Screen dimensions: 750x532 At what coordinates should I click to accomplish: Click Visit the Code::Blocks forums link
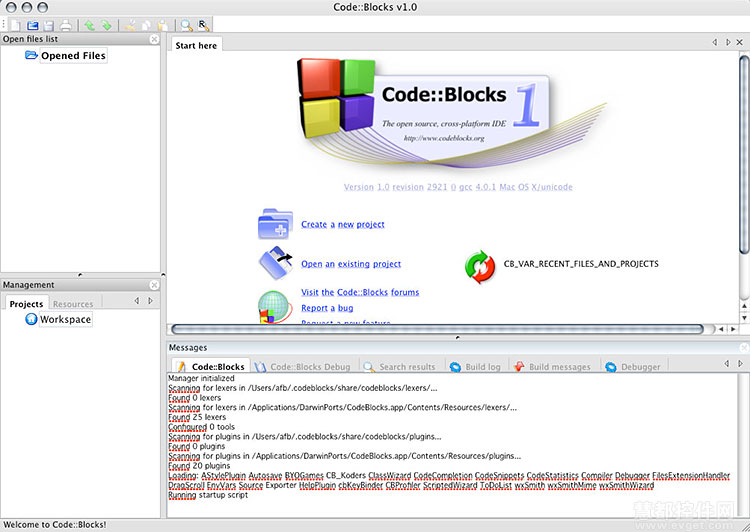360,292
